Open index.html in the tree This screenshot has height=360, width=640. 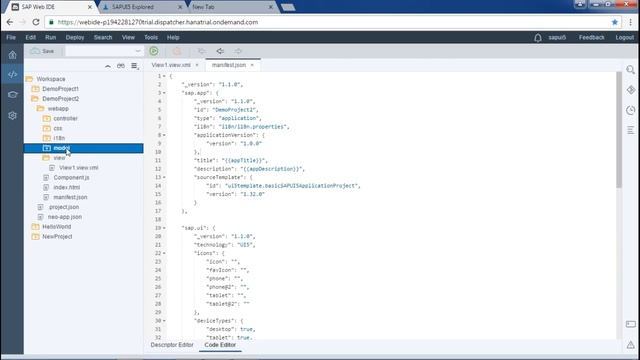67,187
